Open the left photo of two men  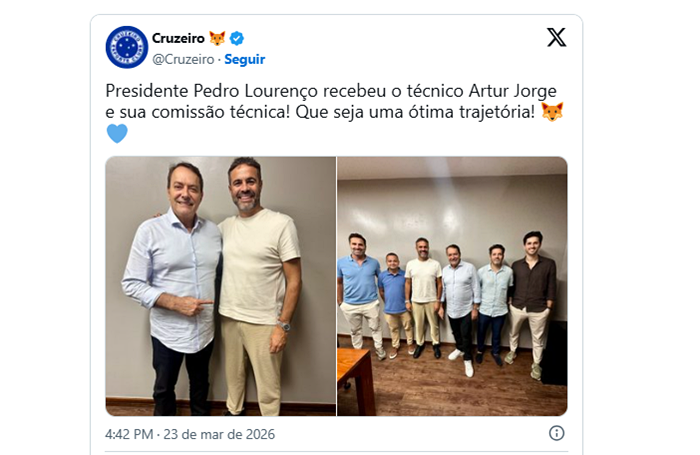221,286
